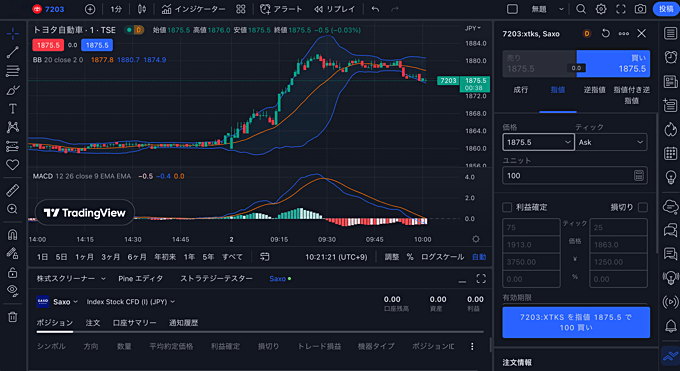Click the trash icon to remove drawings
The height and width of the screenshot is (371, 680).
[13, 317]
